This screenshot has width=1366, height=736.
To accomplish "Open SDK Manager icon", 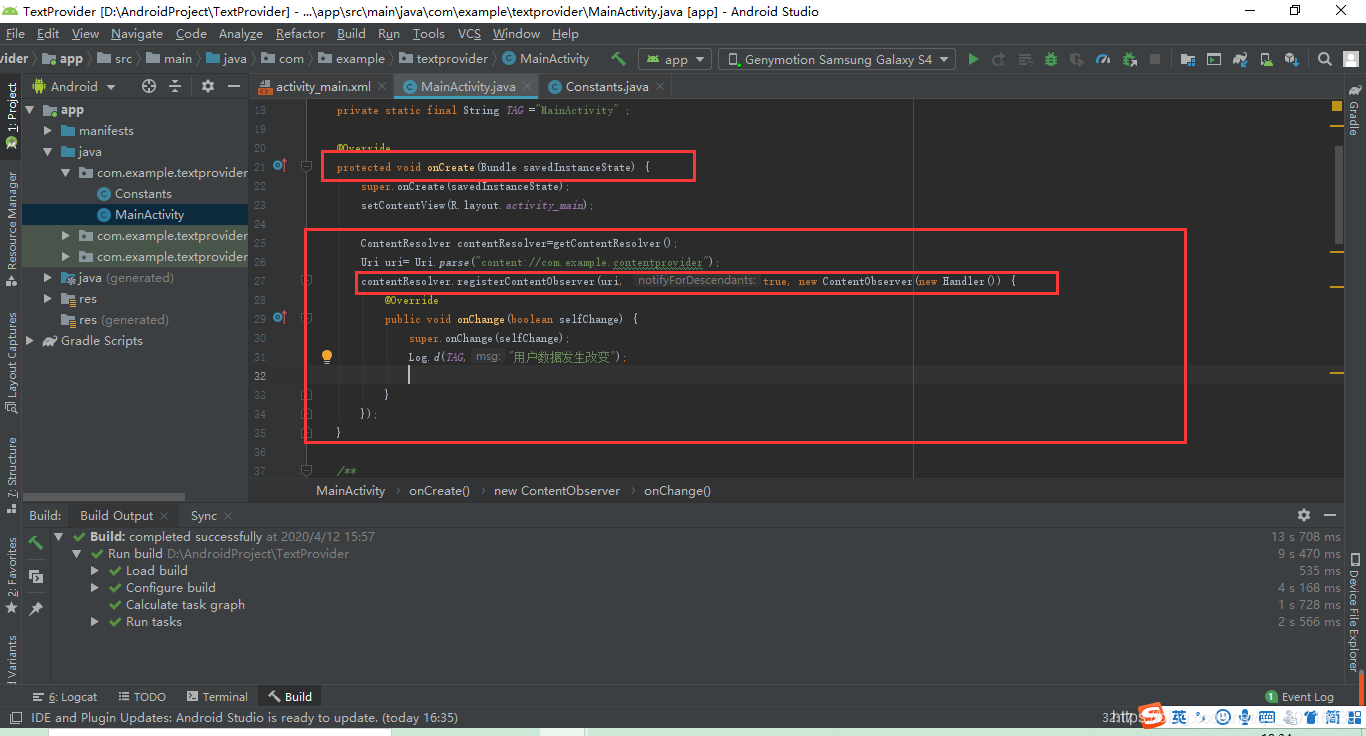I will tap(1292, 59).
